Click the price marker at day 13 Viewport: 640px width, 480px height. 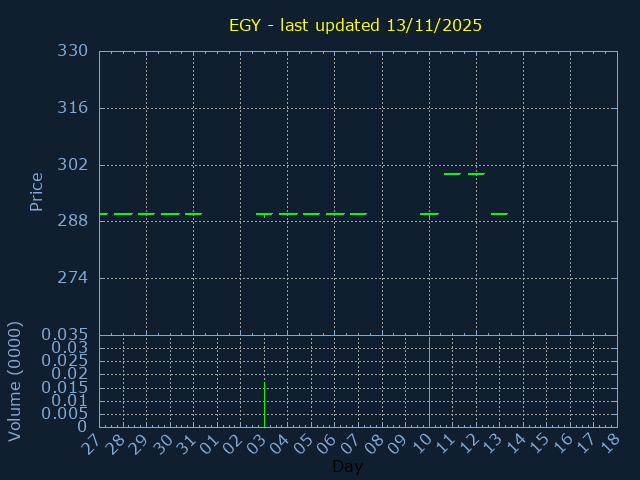pos(499,214)
